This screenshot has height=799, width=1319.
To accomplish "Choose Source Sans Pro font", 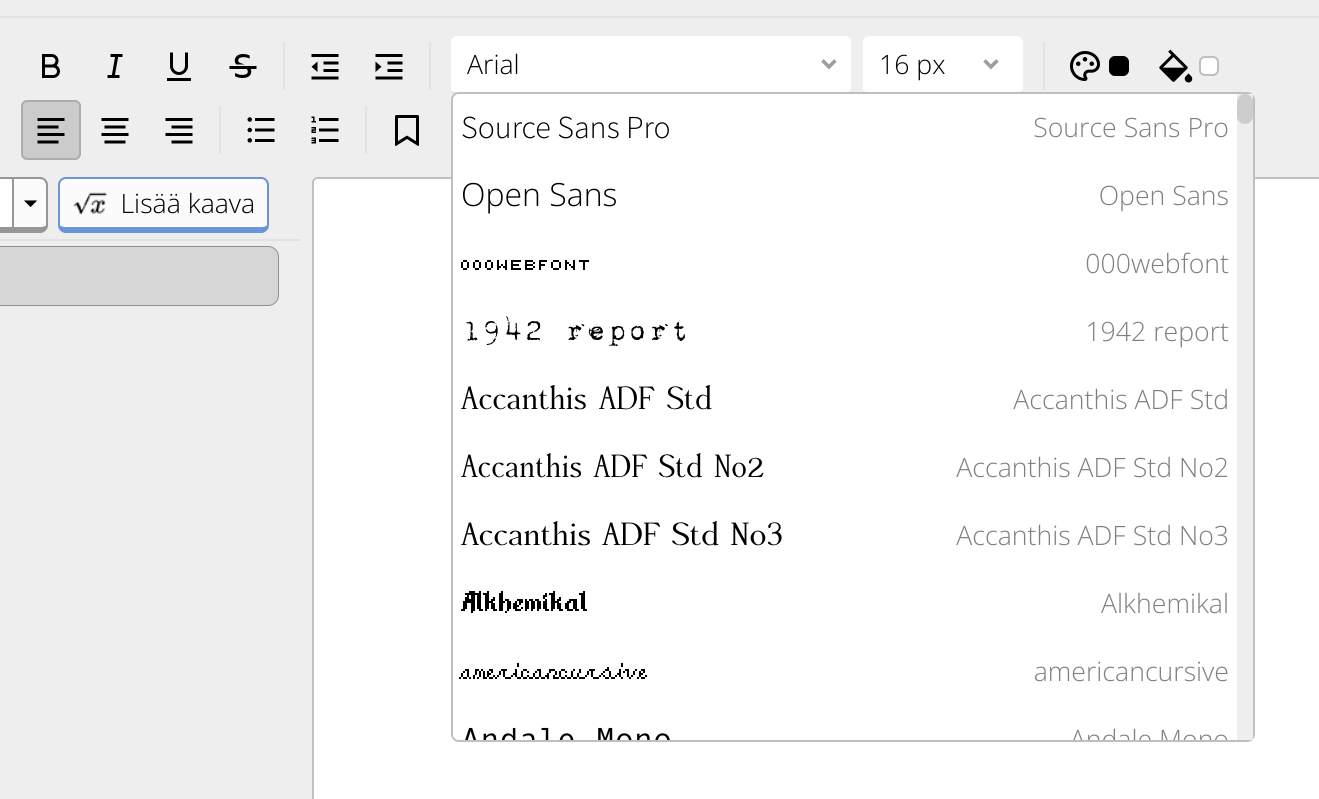I will click(845, 128).
